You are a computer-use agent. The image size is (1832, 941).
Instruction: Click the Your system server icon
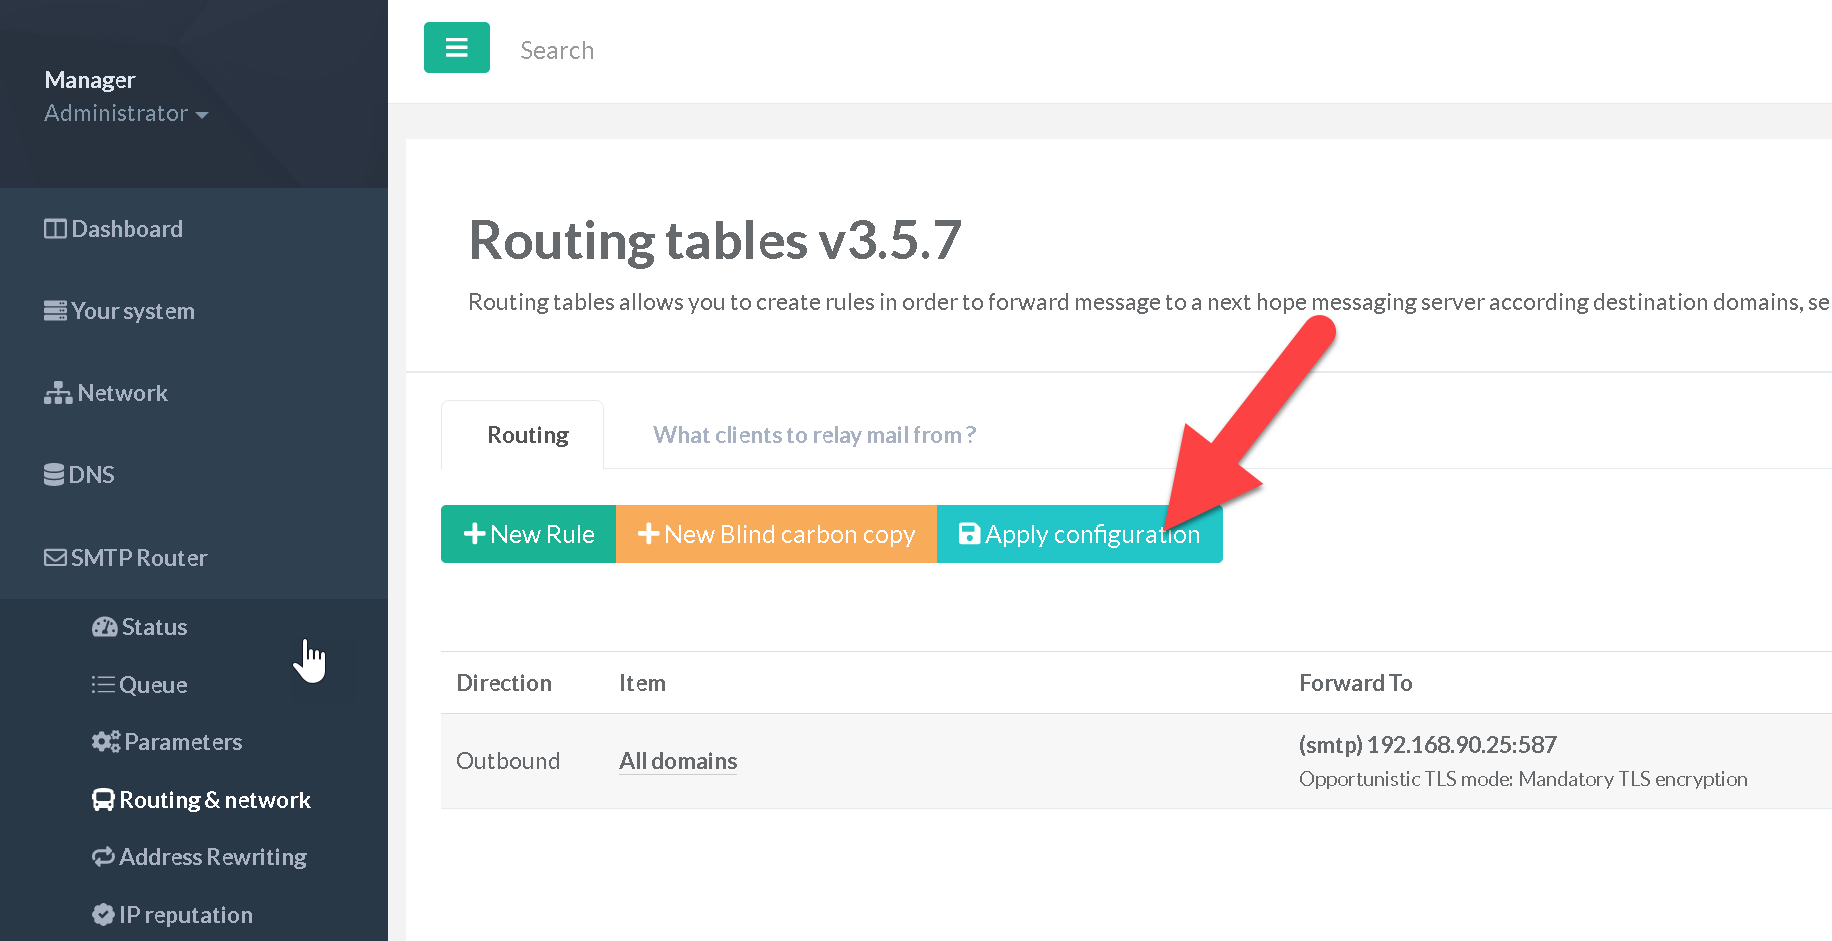[55, 311]
